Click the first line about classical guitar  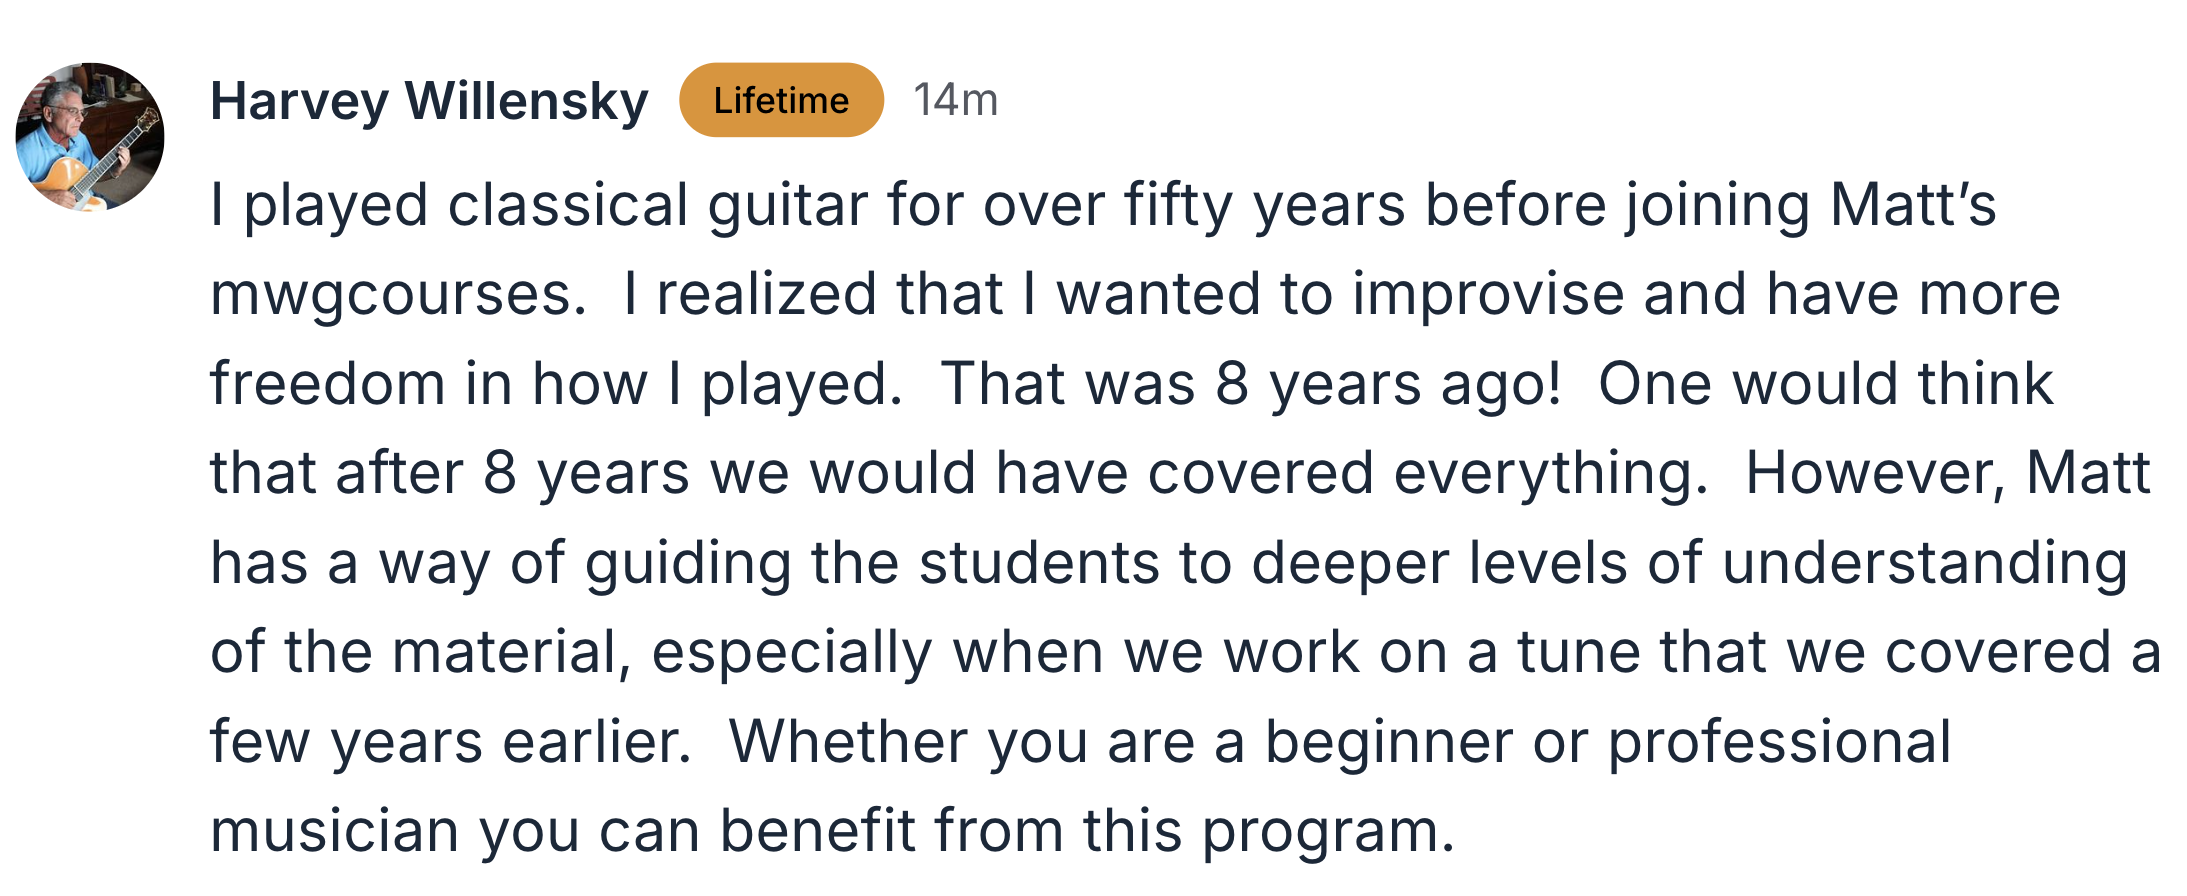point(1103,206)
